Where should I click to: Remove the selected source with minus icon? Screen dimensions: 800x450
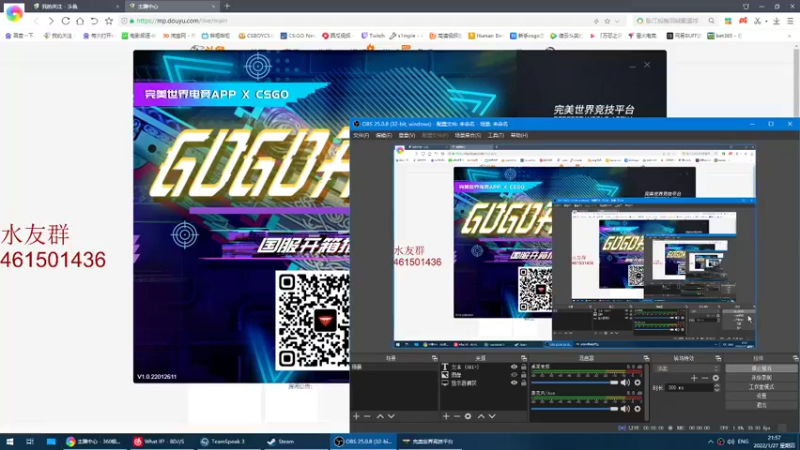click(457, 416)
